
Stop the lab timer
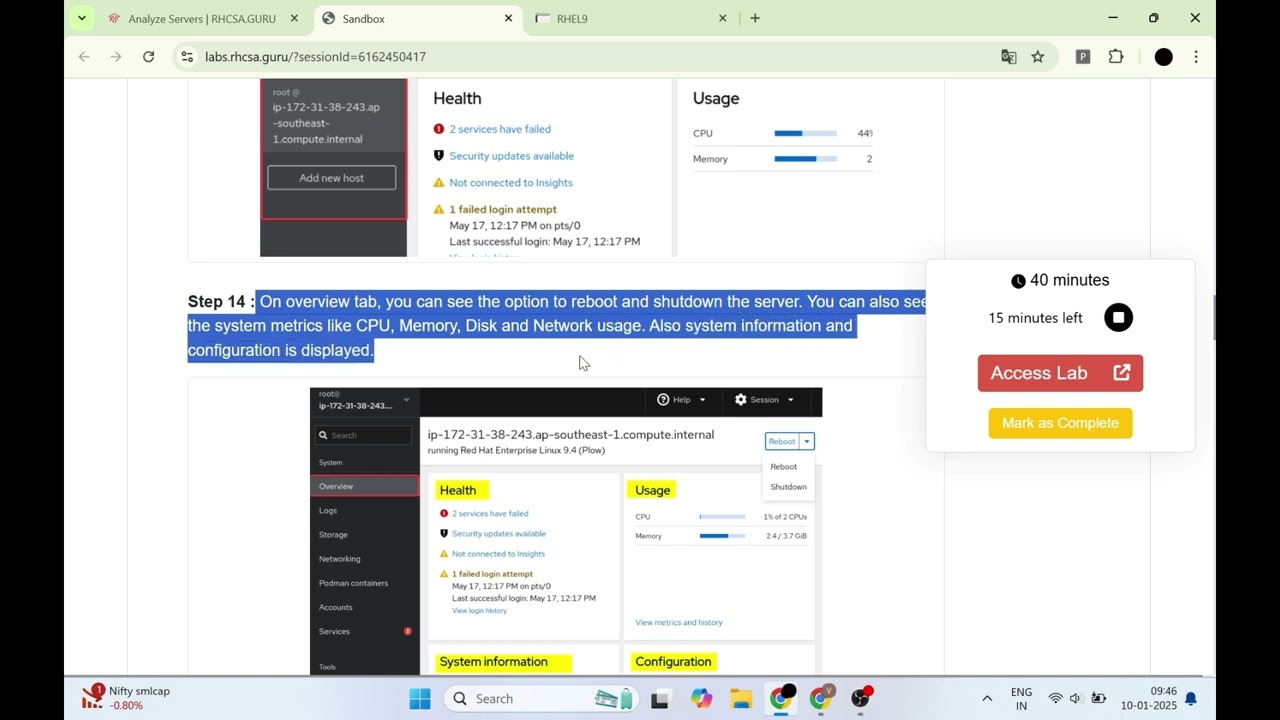[1118, 318]
